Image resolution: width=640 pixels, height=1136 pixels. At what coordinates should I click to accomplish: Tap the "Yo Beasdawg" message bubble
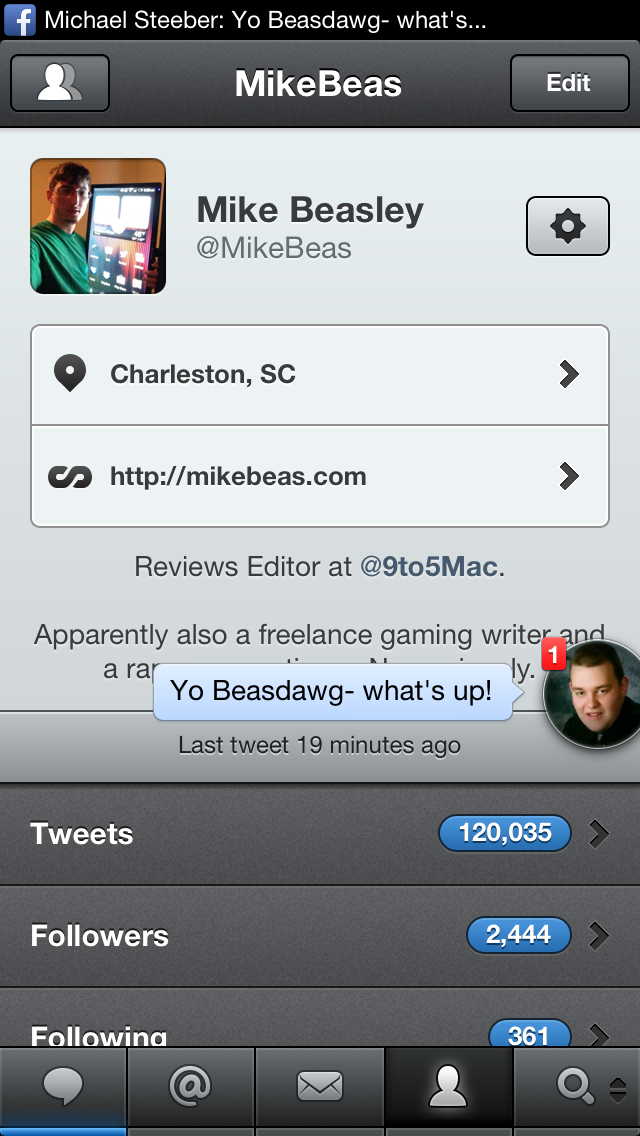(332, 691)
